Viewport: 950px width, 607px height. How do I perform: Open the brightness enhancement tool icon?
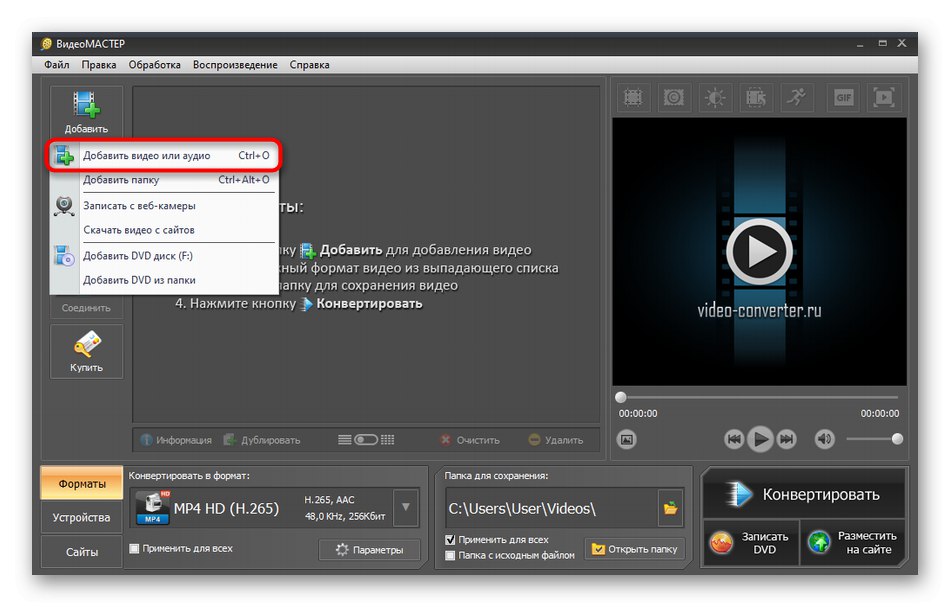click(x=715, y=98)
